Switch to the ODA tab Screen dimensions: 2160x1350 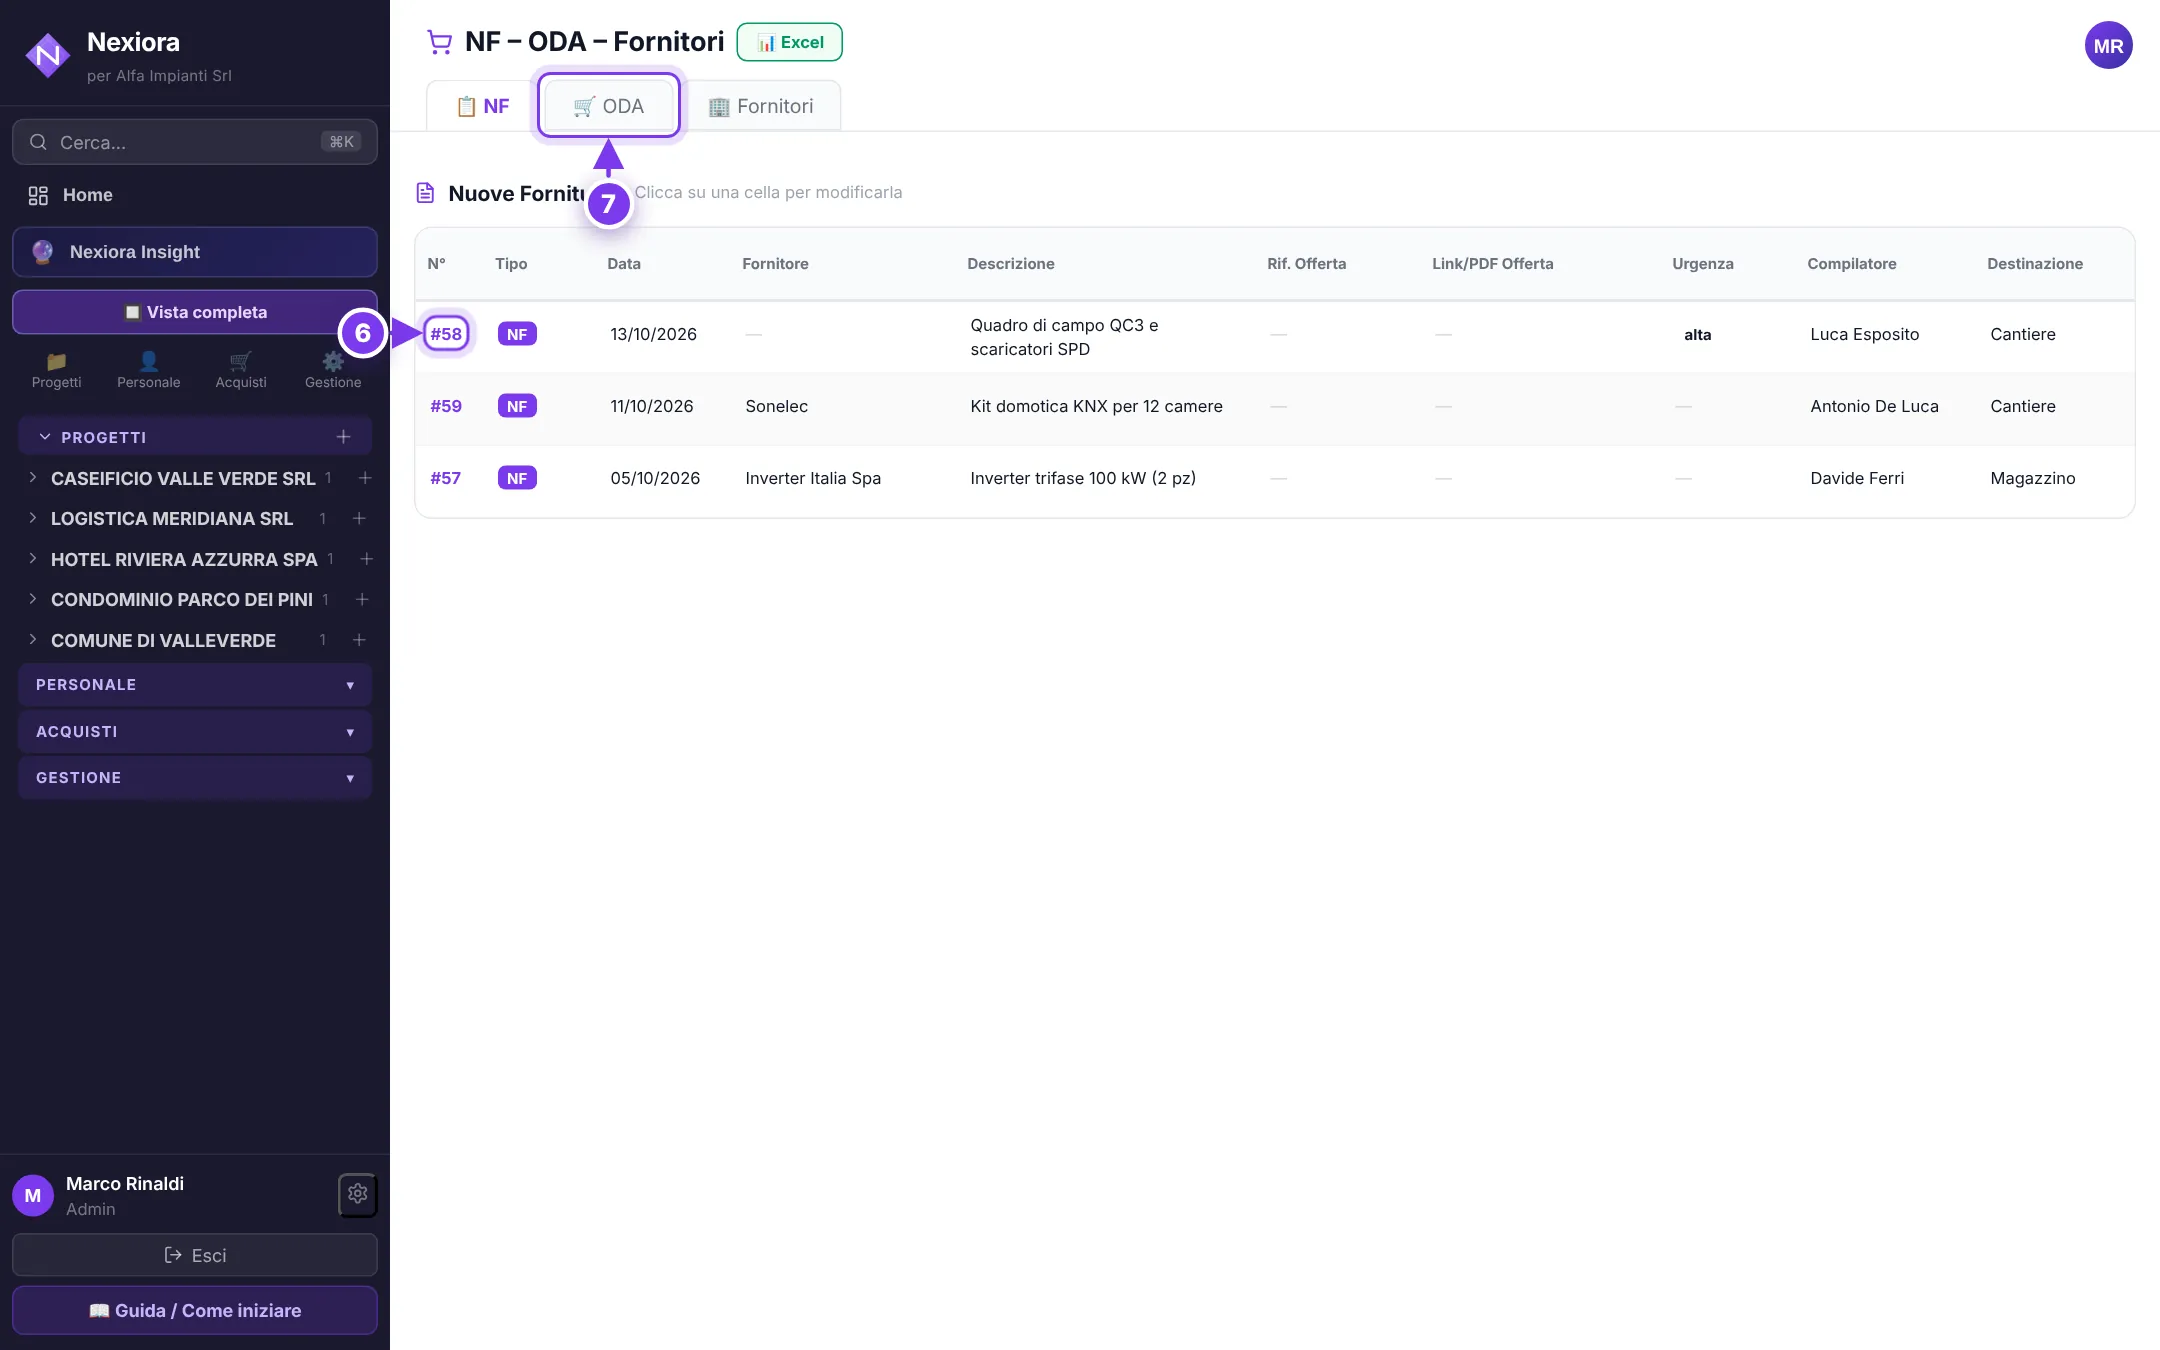(608, 106)
